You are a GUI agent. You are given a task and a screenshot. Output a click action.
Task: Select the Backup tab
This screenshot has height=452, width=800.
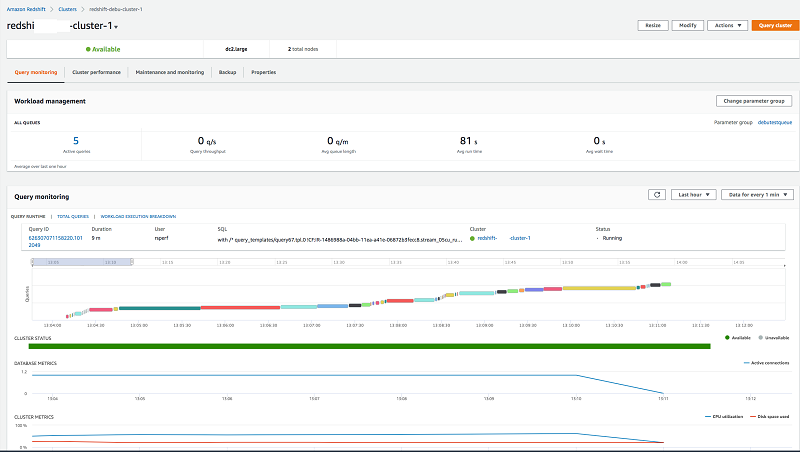point(228,72)
